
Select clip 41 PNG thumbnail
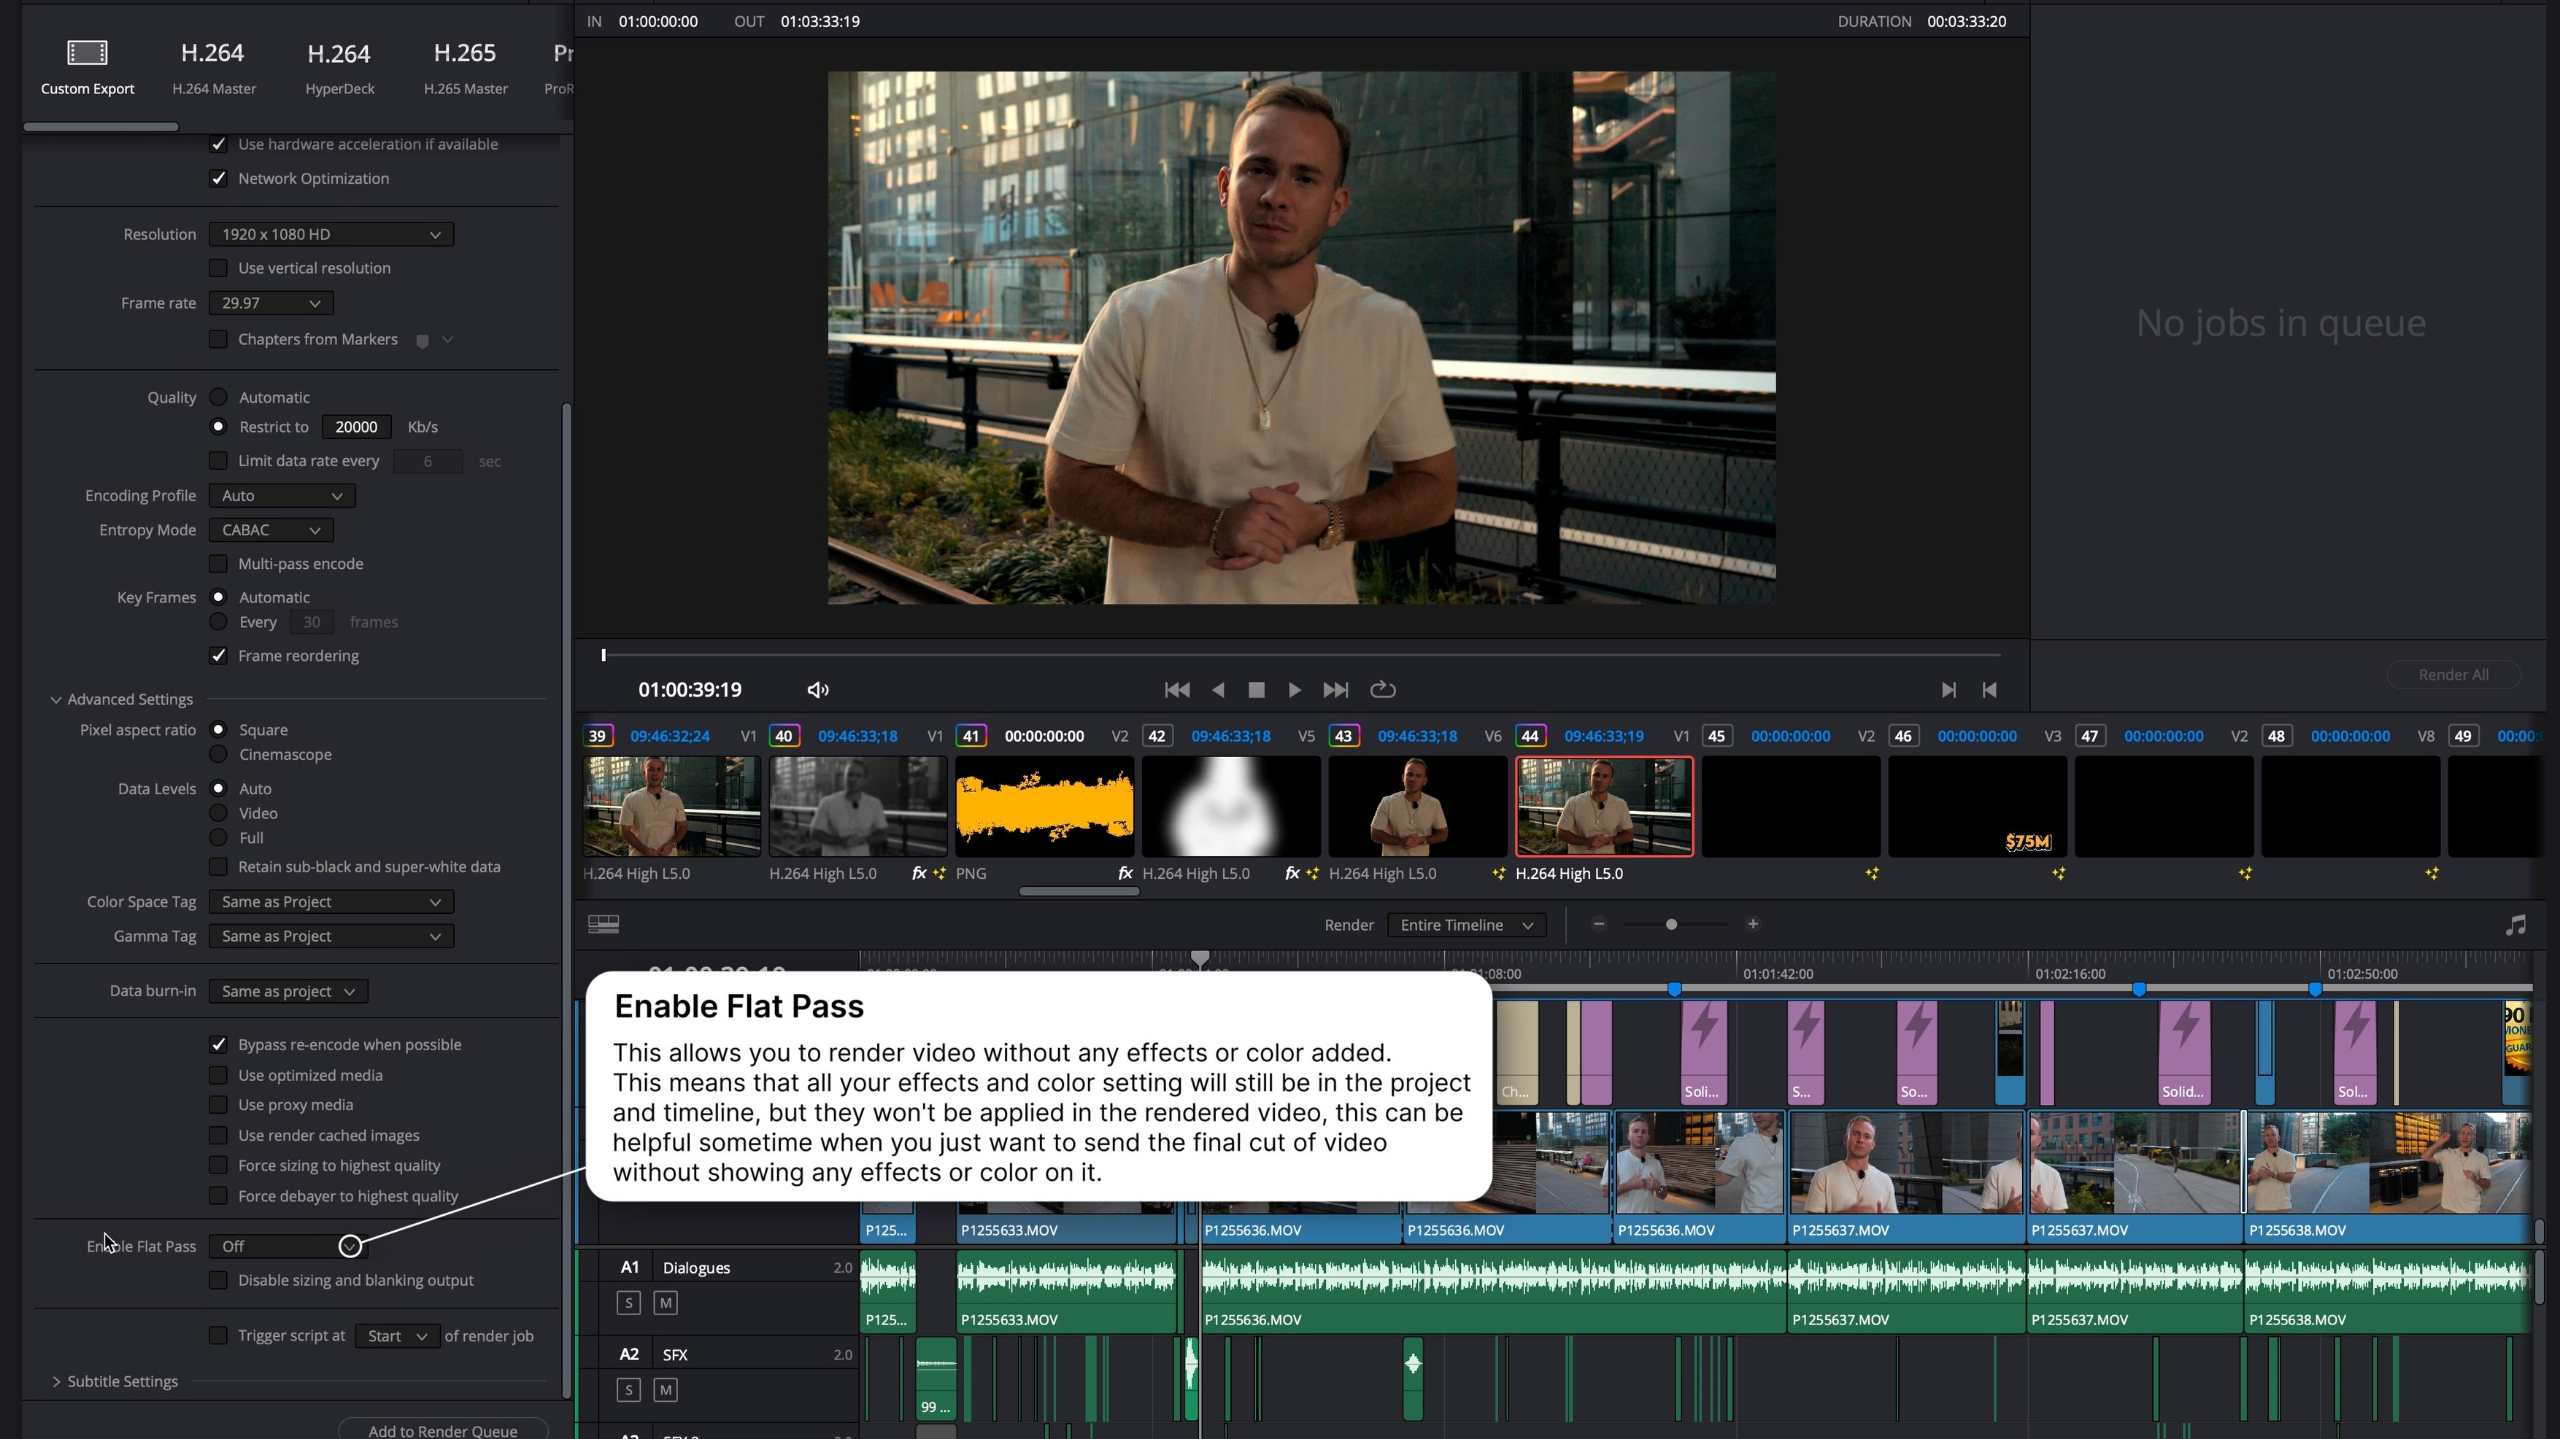[x=1044, y=806]
